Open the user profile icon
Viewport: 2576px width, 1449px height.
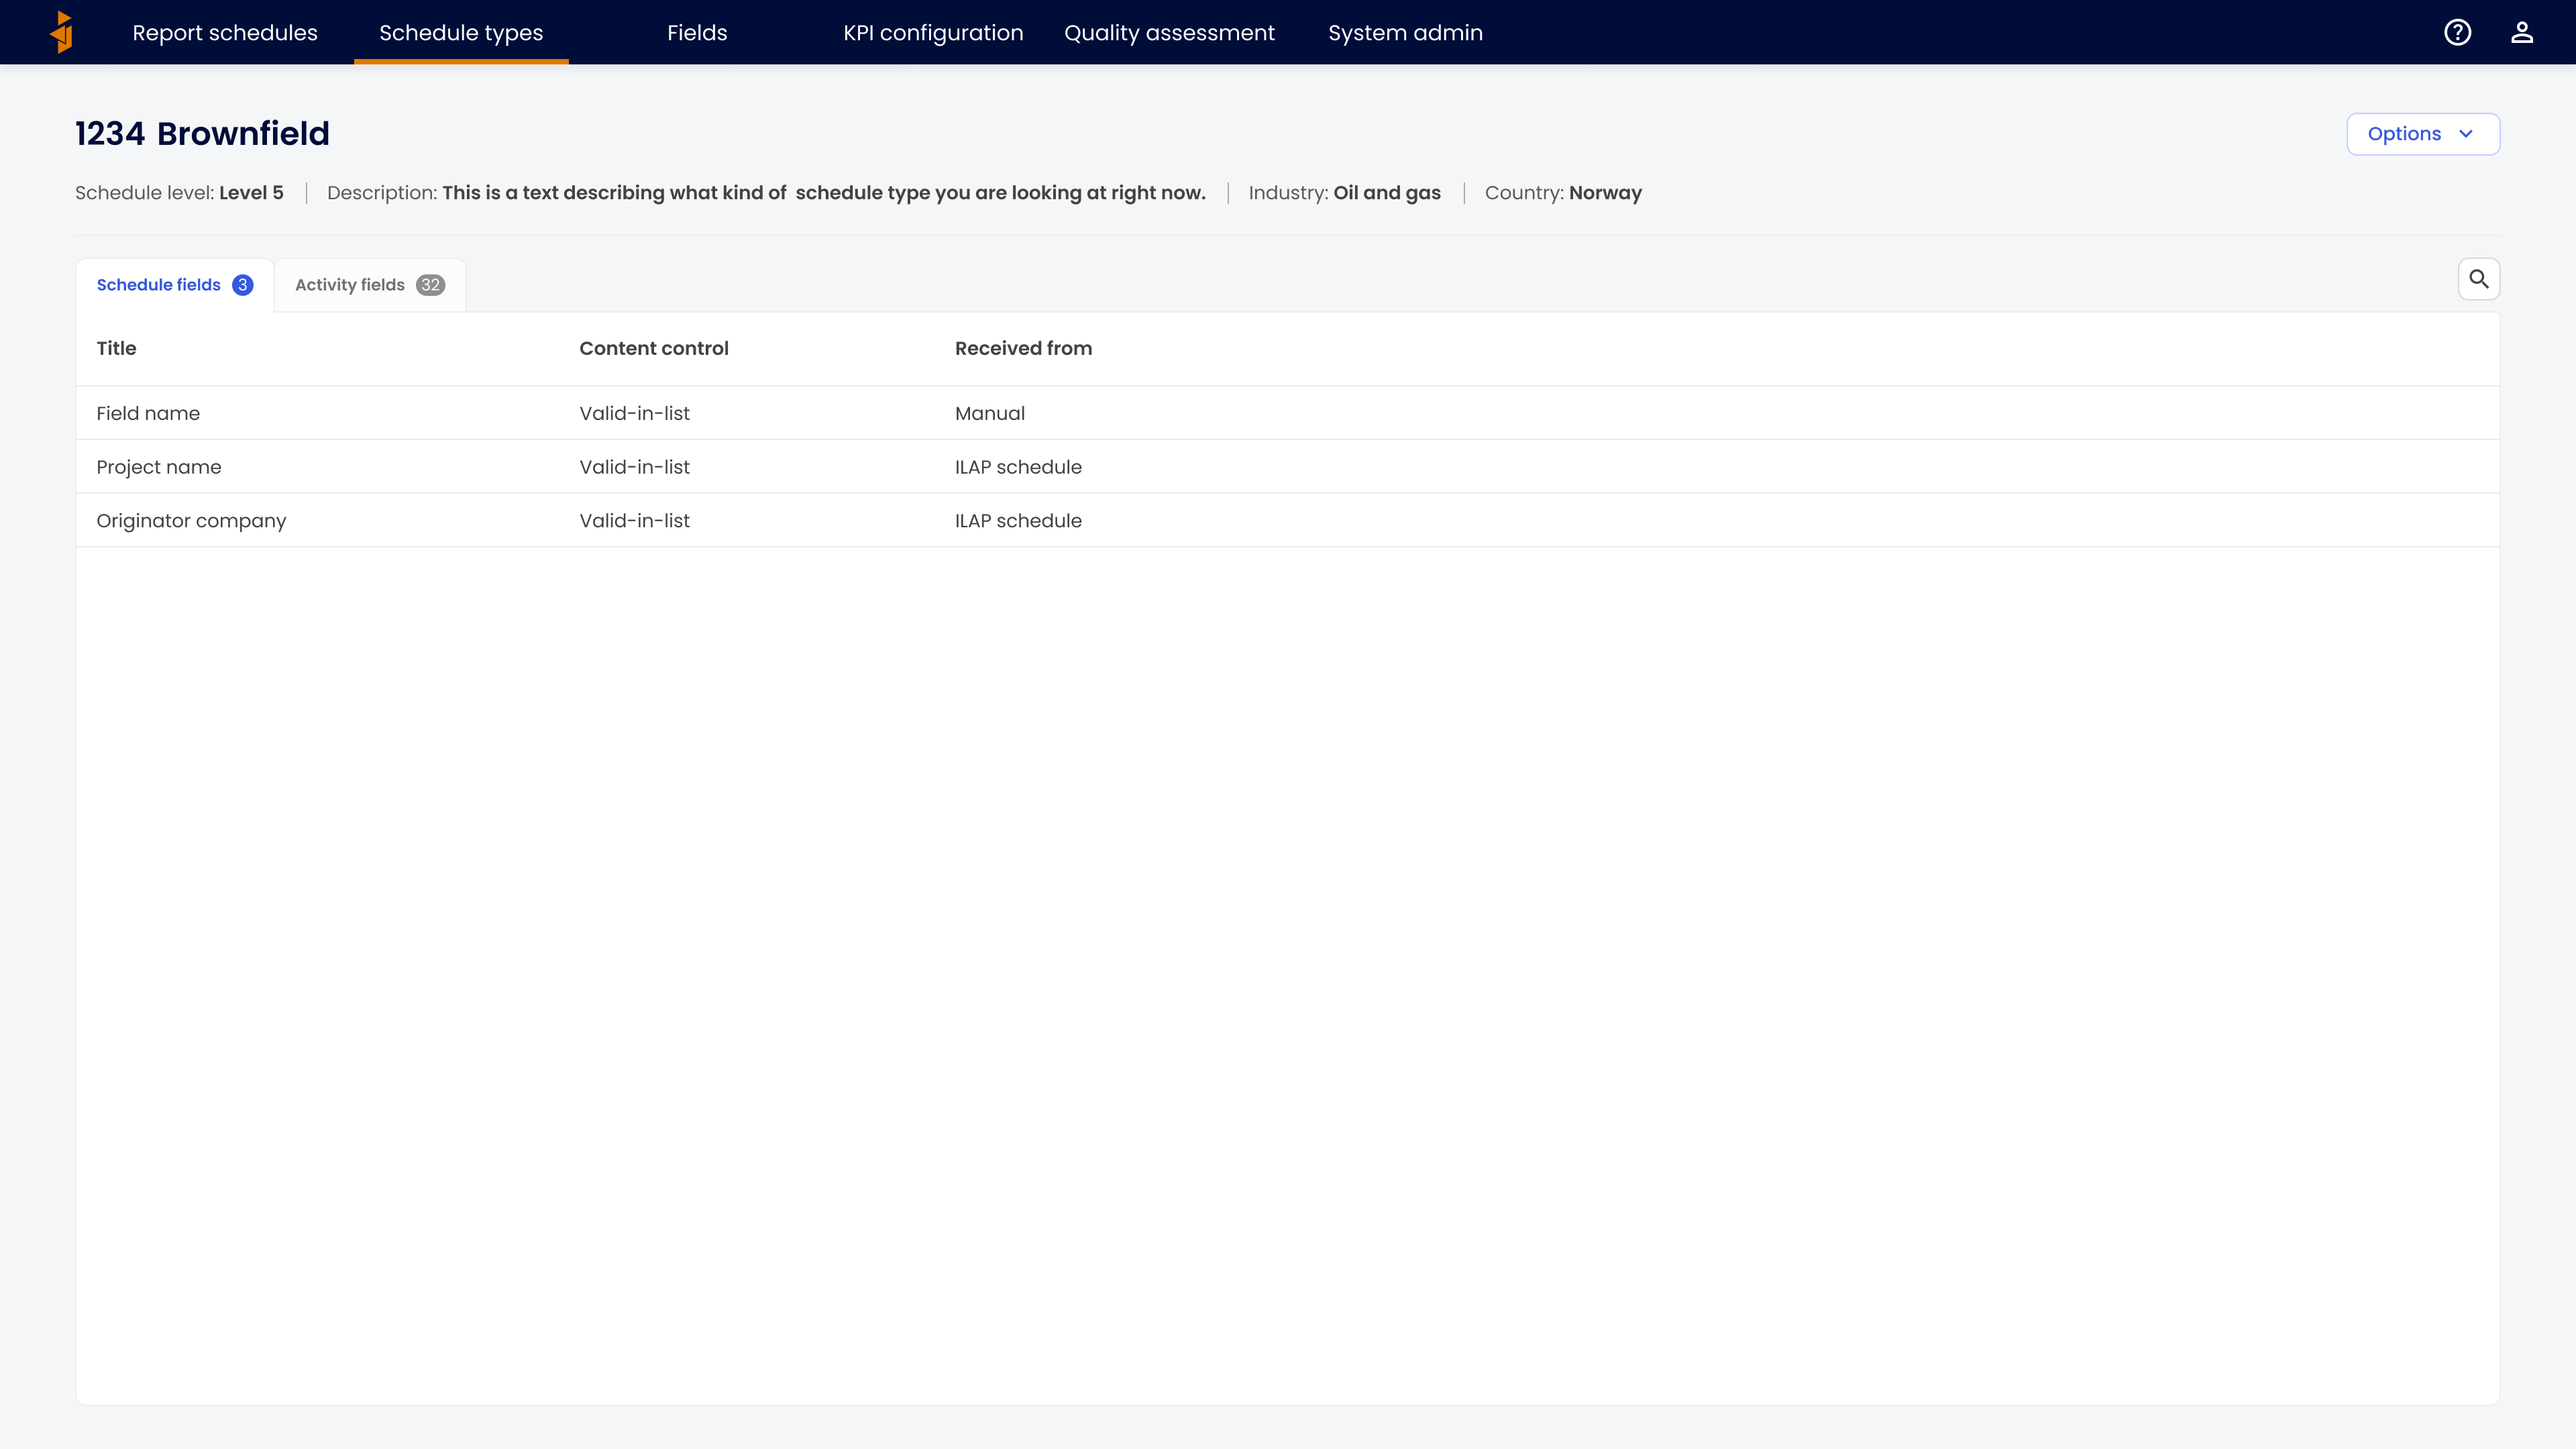tap(2521, 32)
